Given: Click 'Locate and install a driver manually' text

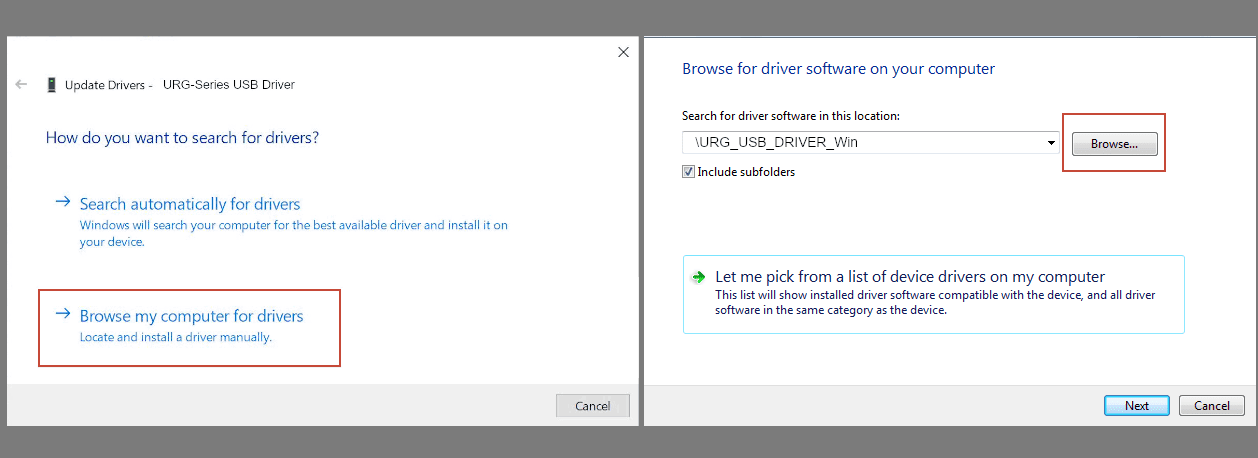Looking at the screenshot, I should [x=176, y=337].
